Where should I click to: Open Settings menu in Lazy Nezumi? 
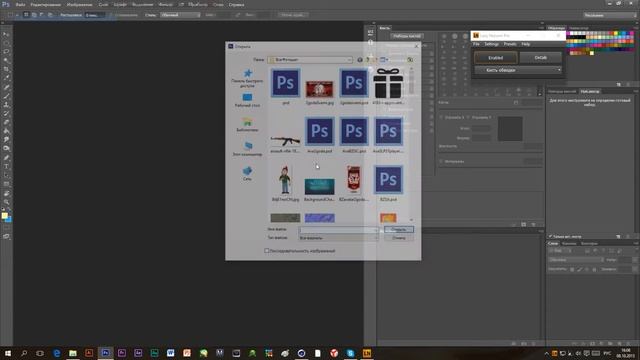(x=491, y=44)
